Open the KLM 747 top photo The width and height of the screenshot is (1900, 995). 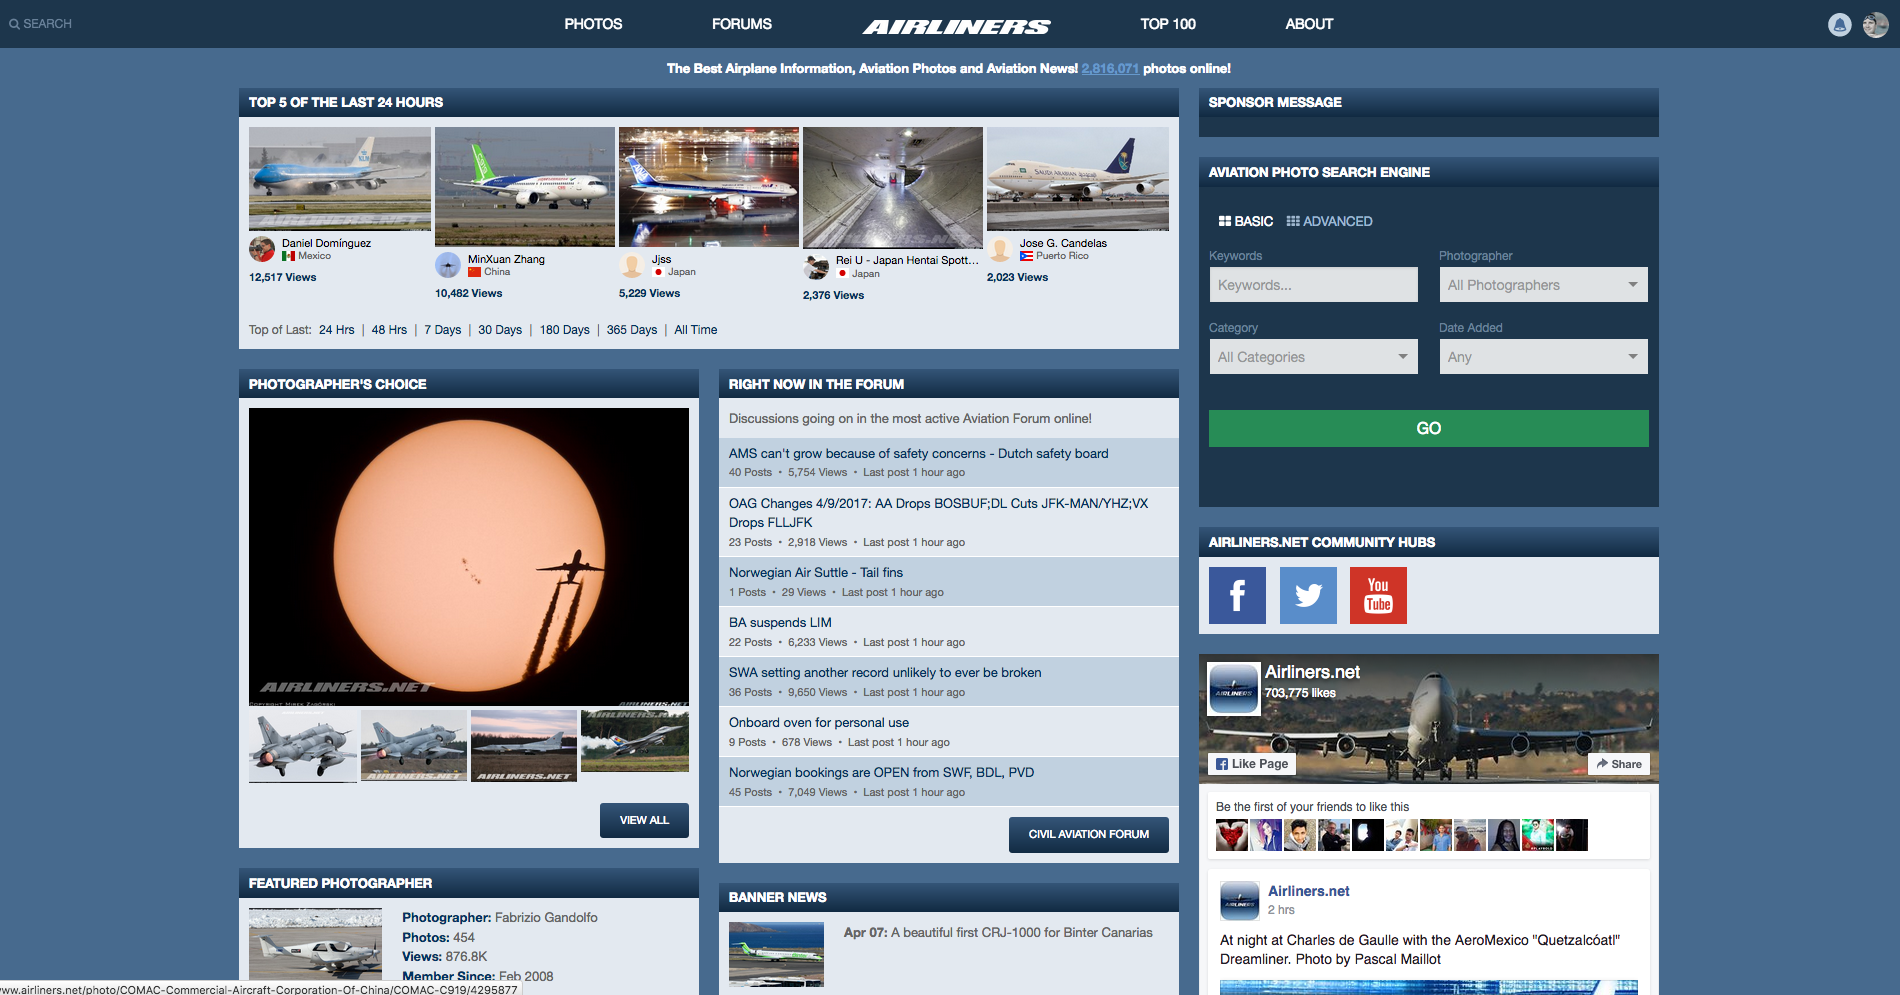340,179
